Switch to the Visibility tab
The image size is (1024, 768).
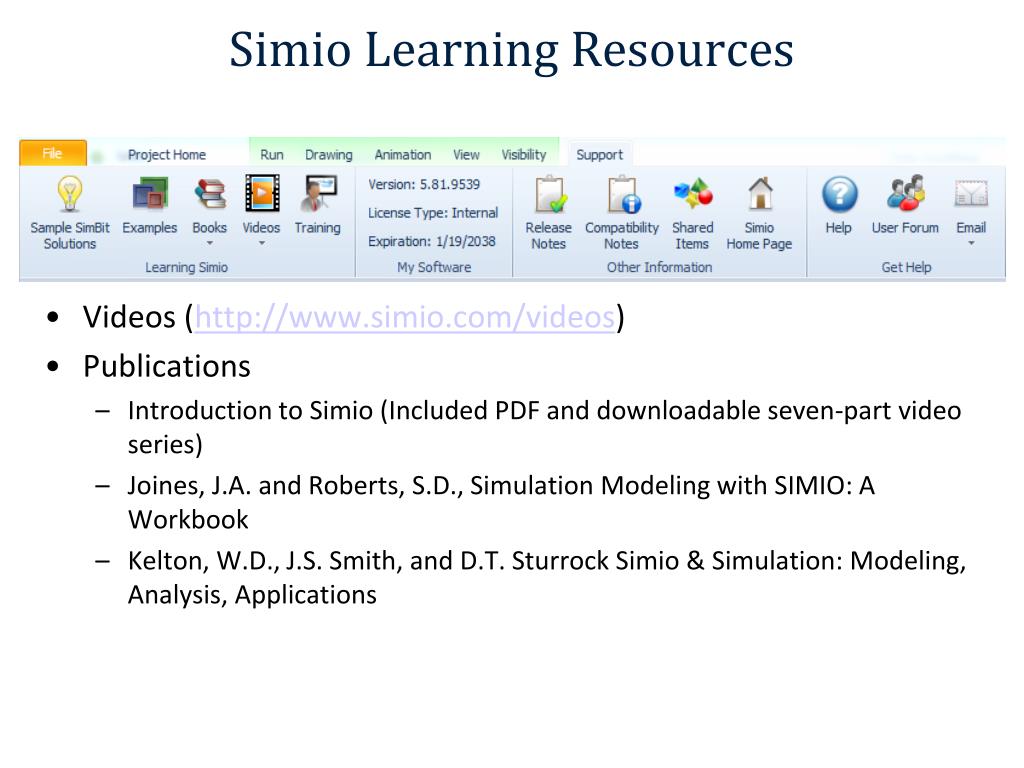pyautogui.click(x=524, y=155)
